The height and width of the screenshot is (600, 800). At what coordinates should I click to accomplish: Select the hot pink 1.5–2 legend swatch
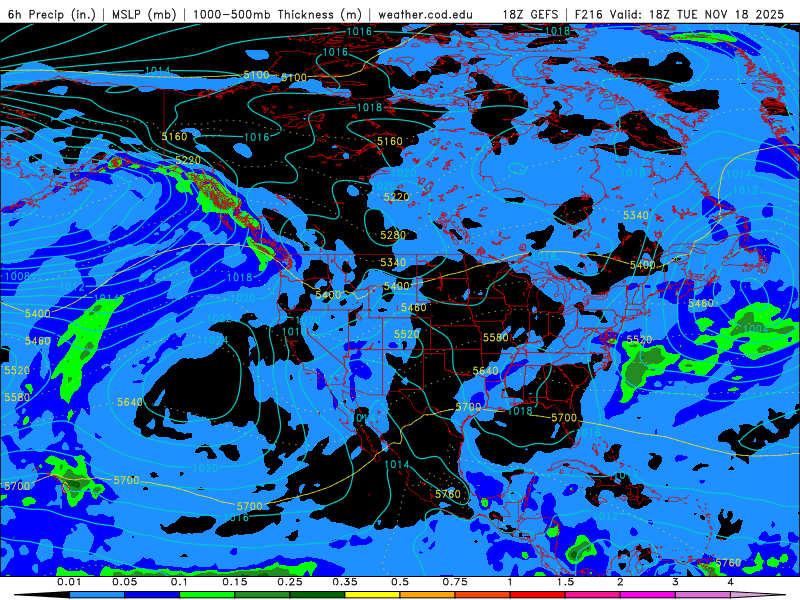(x=593, y=595)
